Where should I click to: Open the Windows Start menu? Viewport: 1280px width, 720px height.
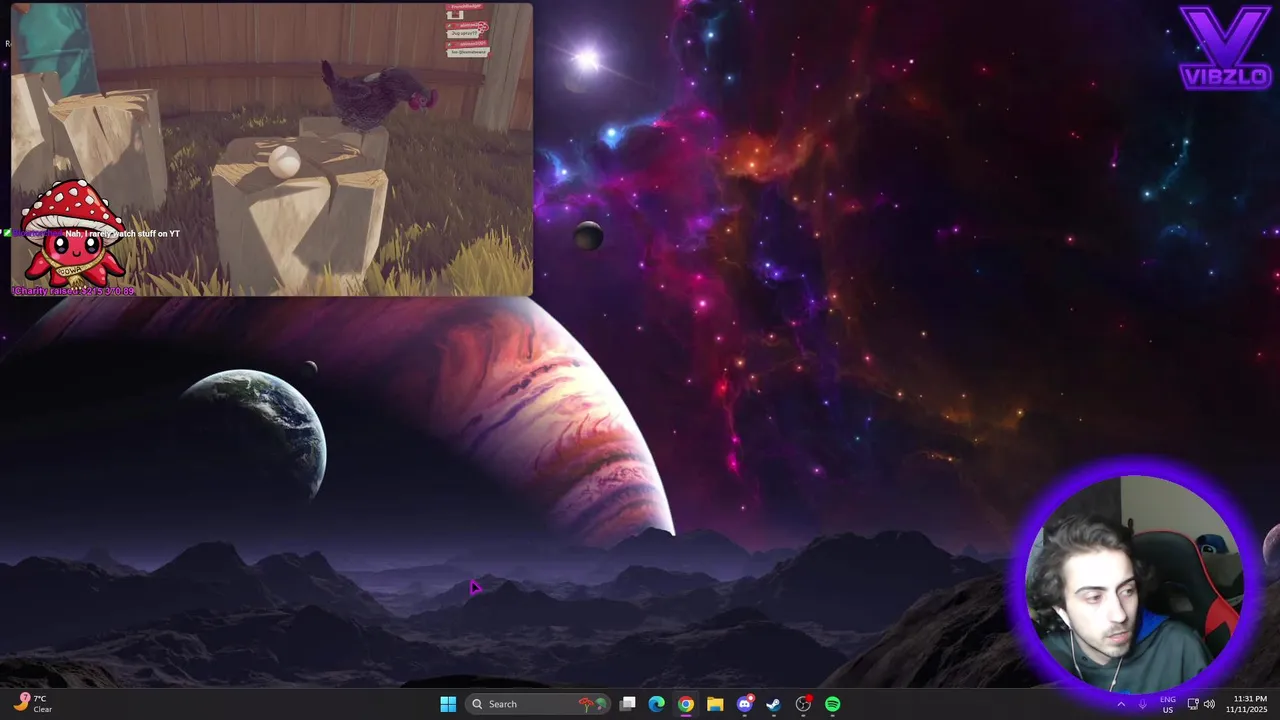pos(448,704)
